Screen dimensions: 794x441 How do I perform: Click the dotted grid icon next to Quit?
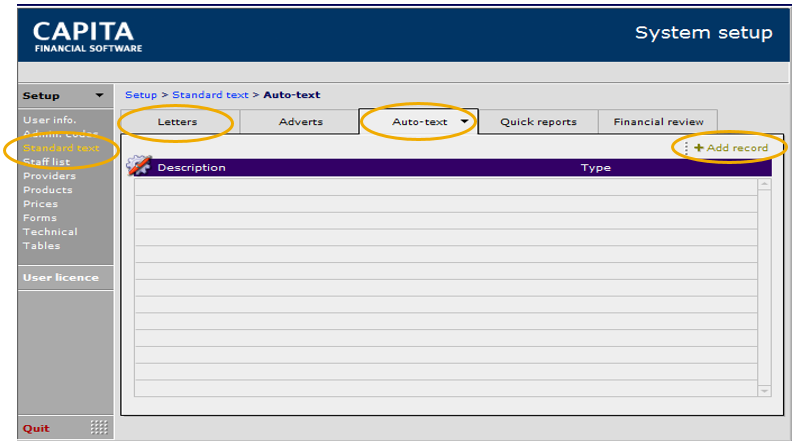(99, 427)
